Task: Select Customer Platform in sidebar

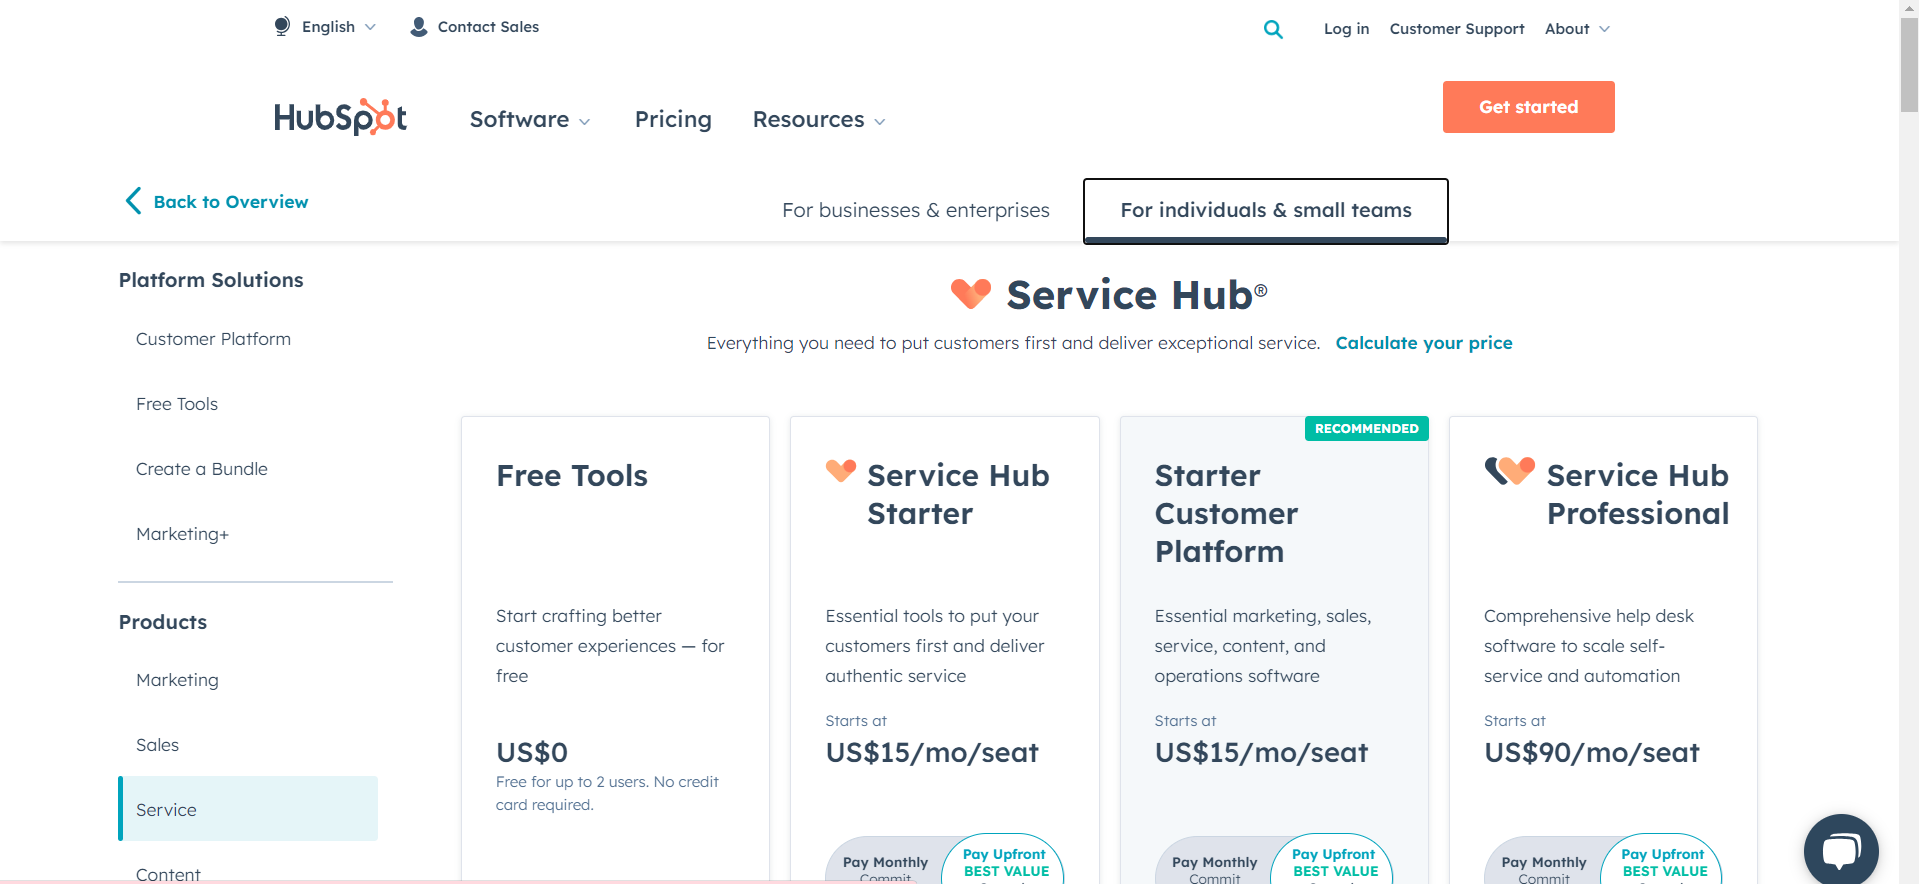Action: pyautogui.click(x=213, y=339)
